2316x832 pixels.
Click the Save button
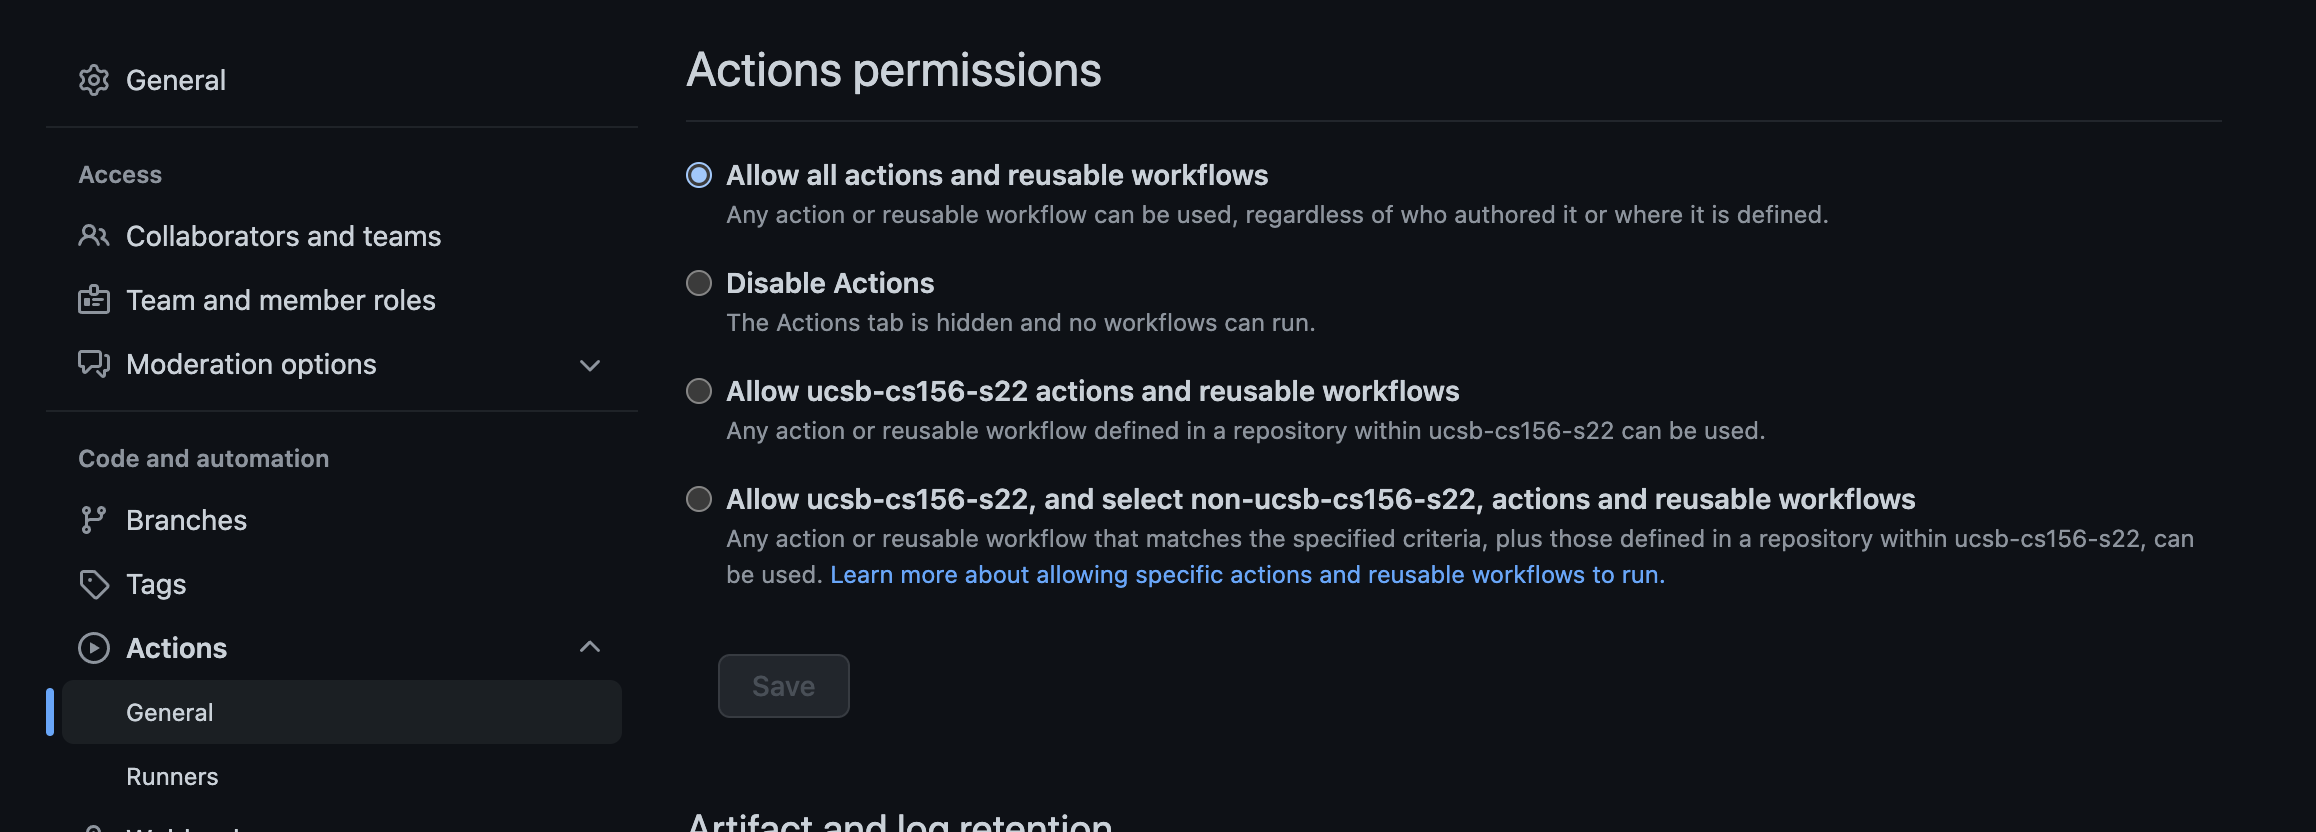point(783,685)
